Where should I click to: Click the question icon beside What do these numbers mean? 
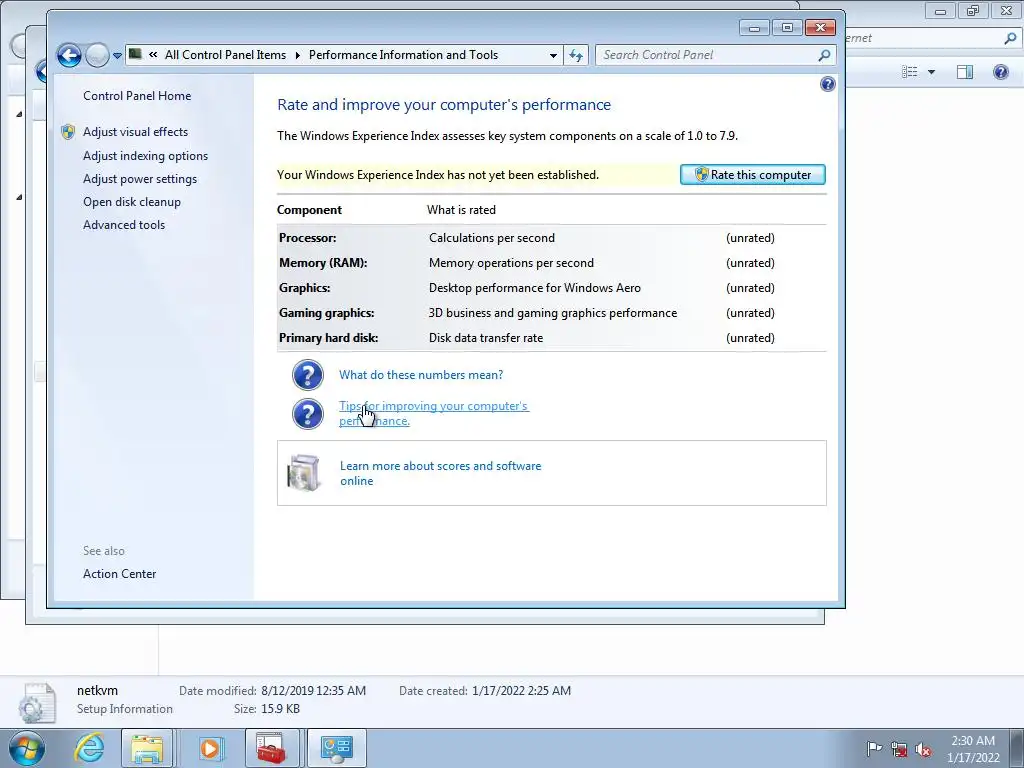(308, 375)
